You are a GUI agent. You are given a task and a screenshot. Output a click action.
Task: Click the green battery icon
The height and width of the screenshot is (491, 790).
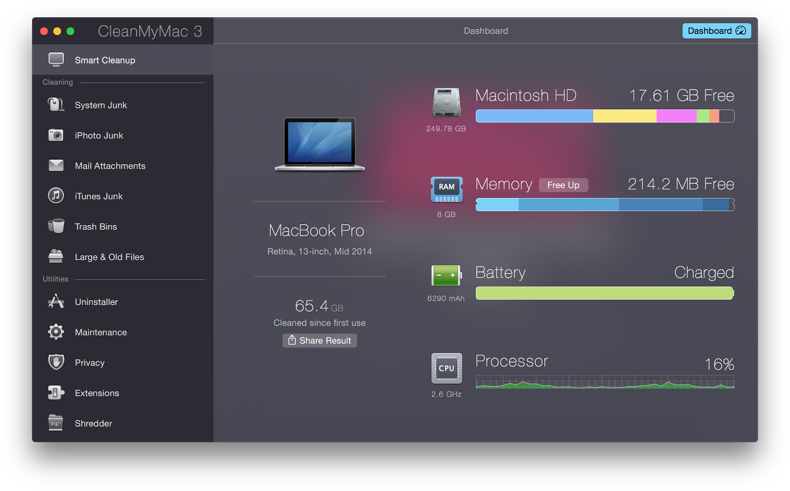pos(446,275)
